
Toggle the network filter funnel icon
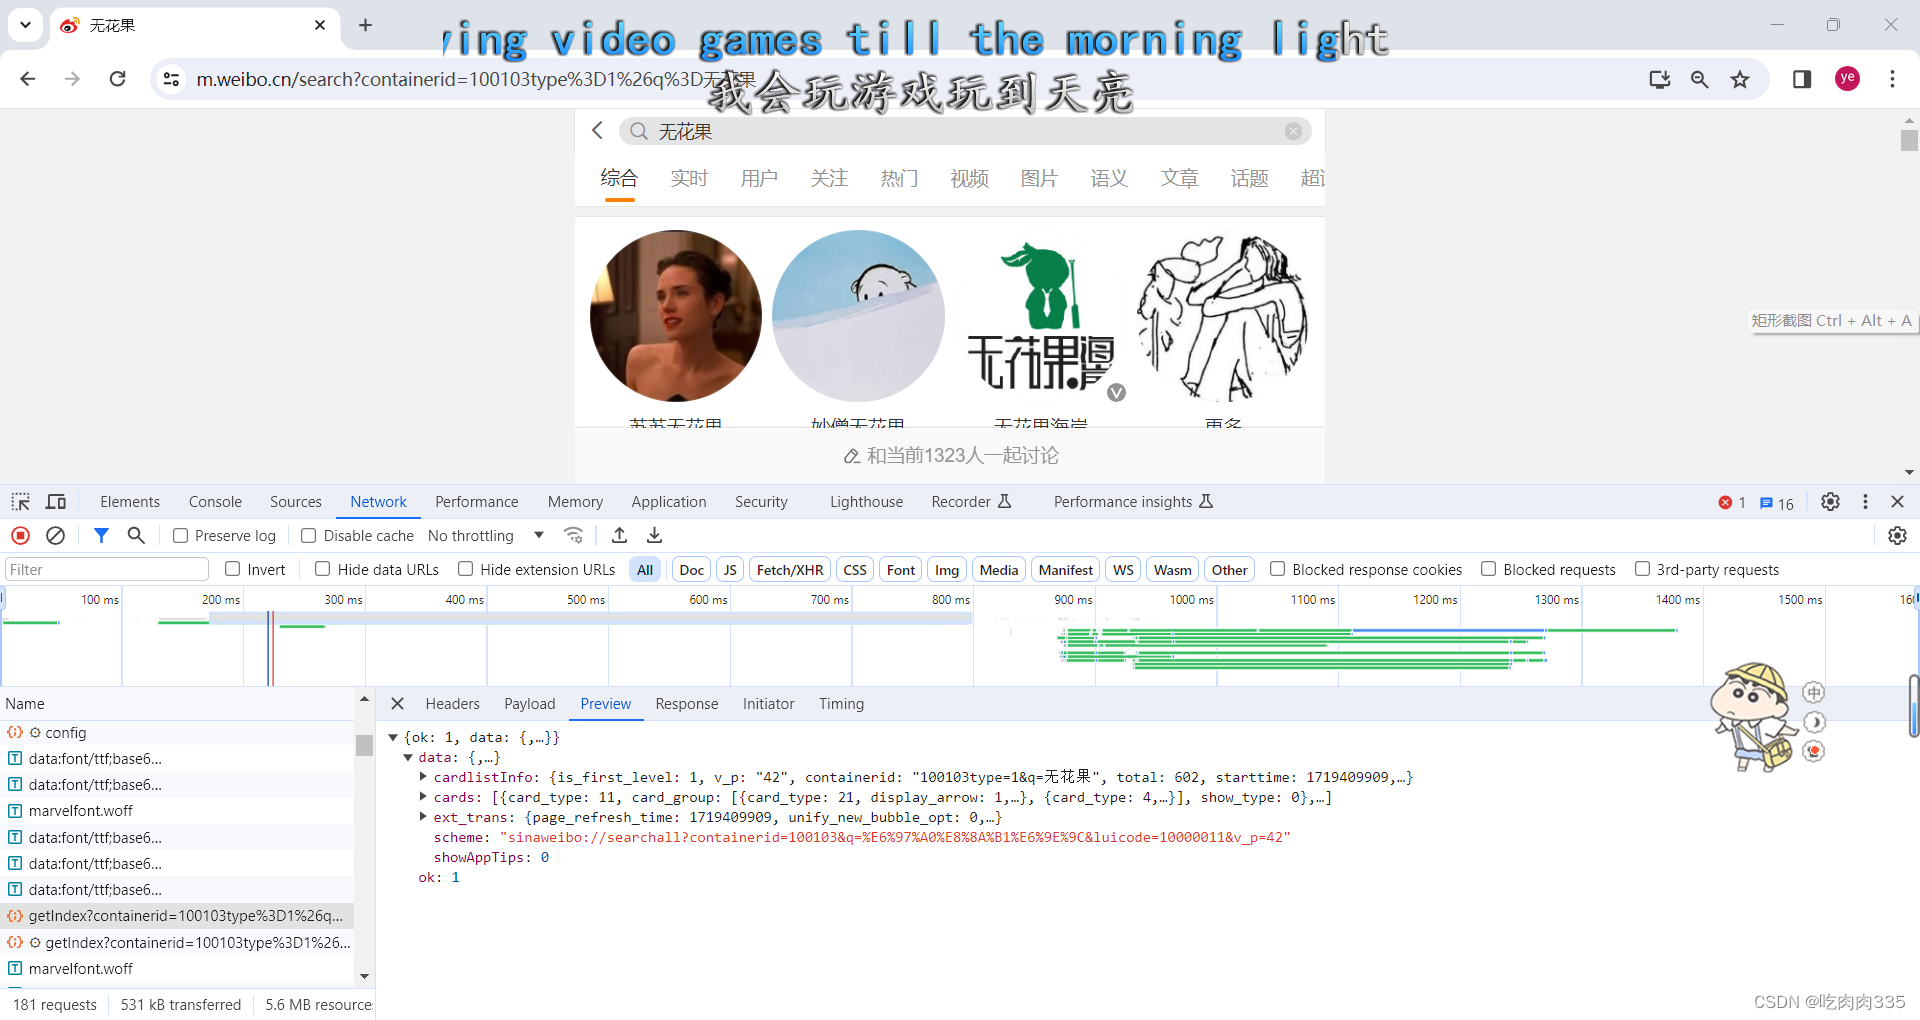[x=101, y=536]
